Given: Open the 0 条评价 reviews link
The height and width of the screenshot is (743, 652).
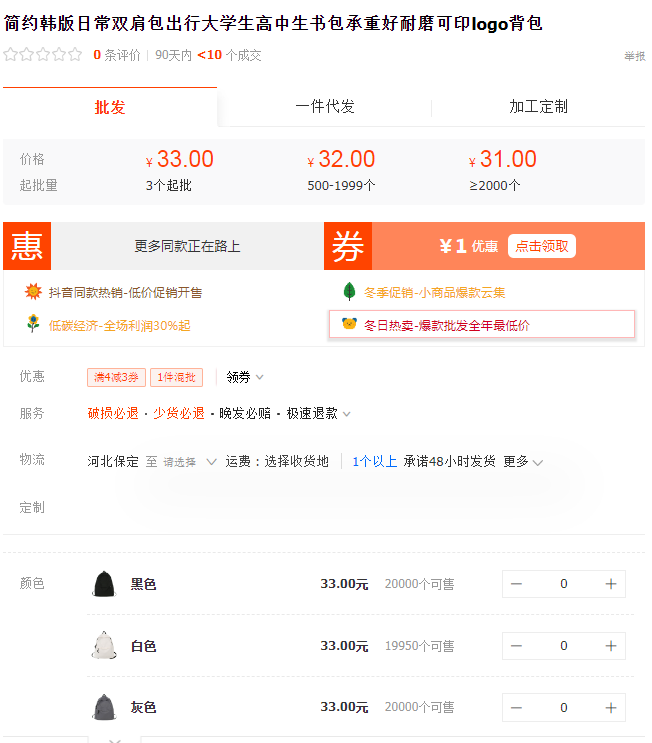Looking at the screenshot, I should click(x=117, y=55).
